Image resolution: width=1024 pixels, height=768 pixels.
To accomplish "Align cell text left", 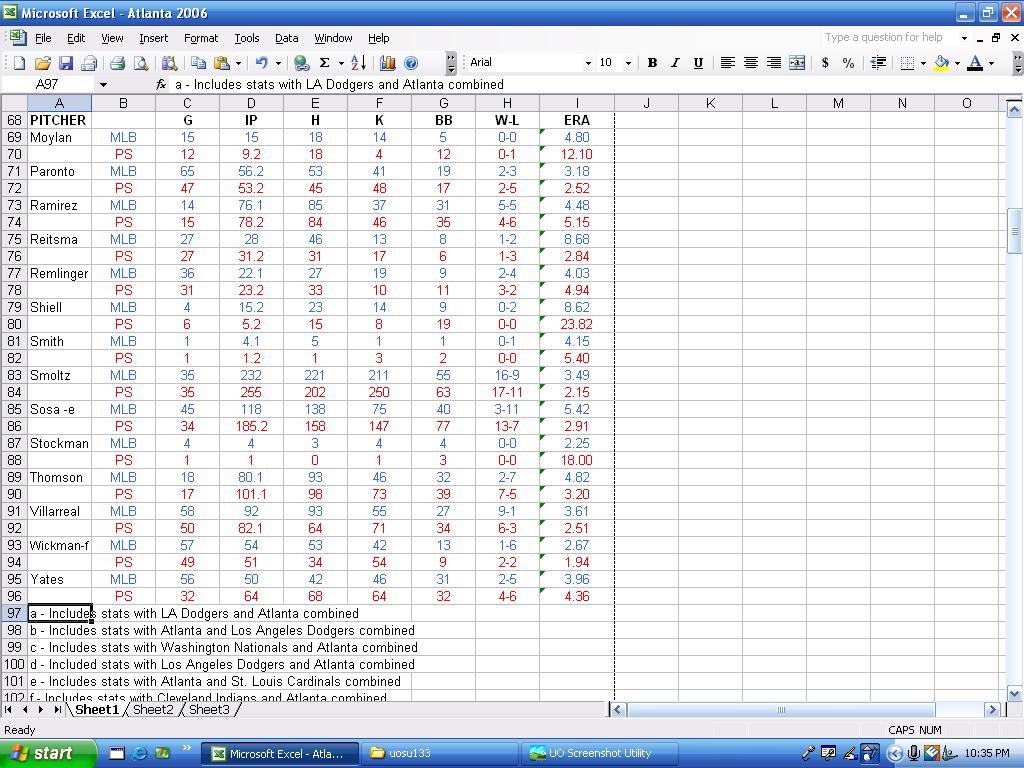I will click(728, 63).
